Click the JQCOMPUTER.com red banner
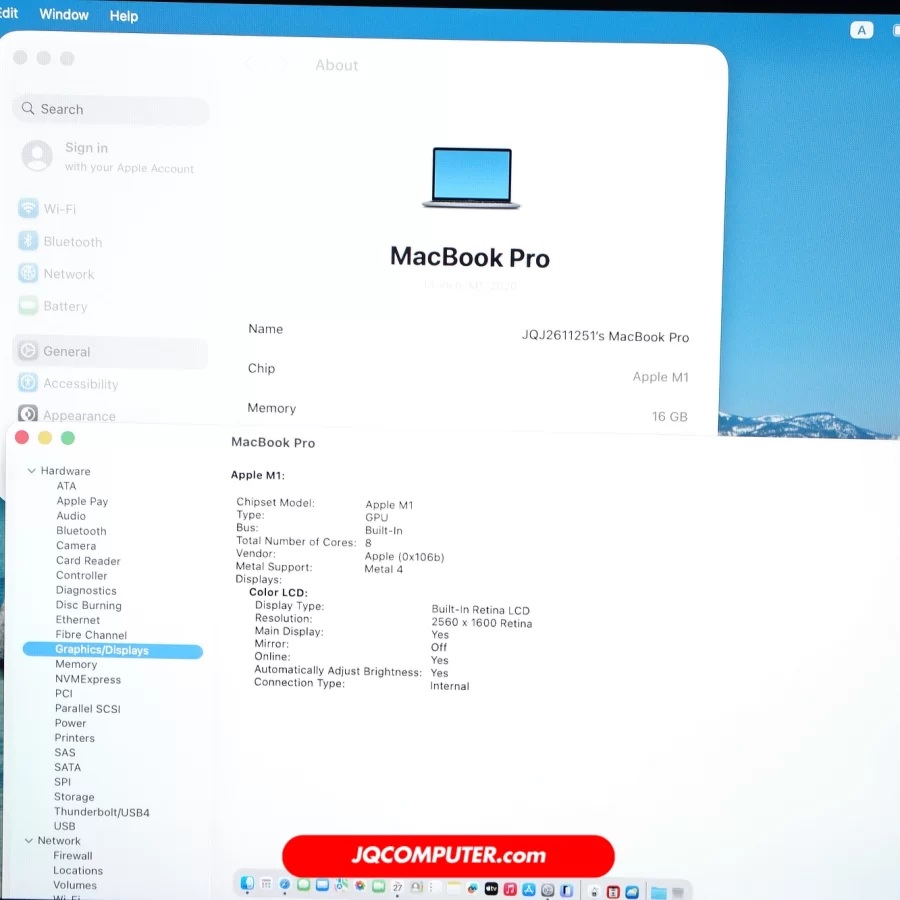This screenshot has height=900, width=900. point(448,856)
